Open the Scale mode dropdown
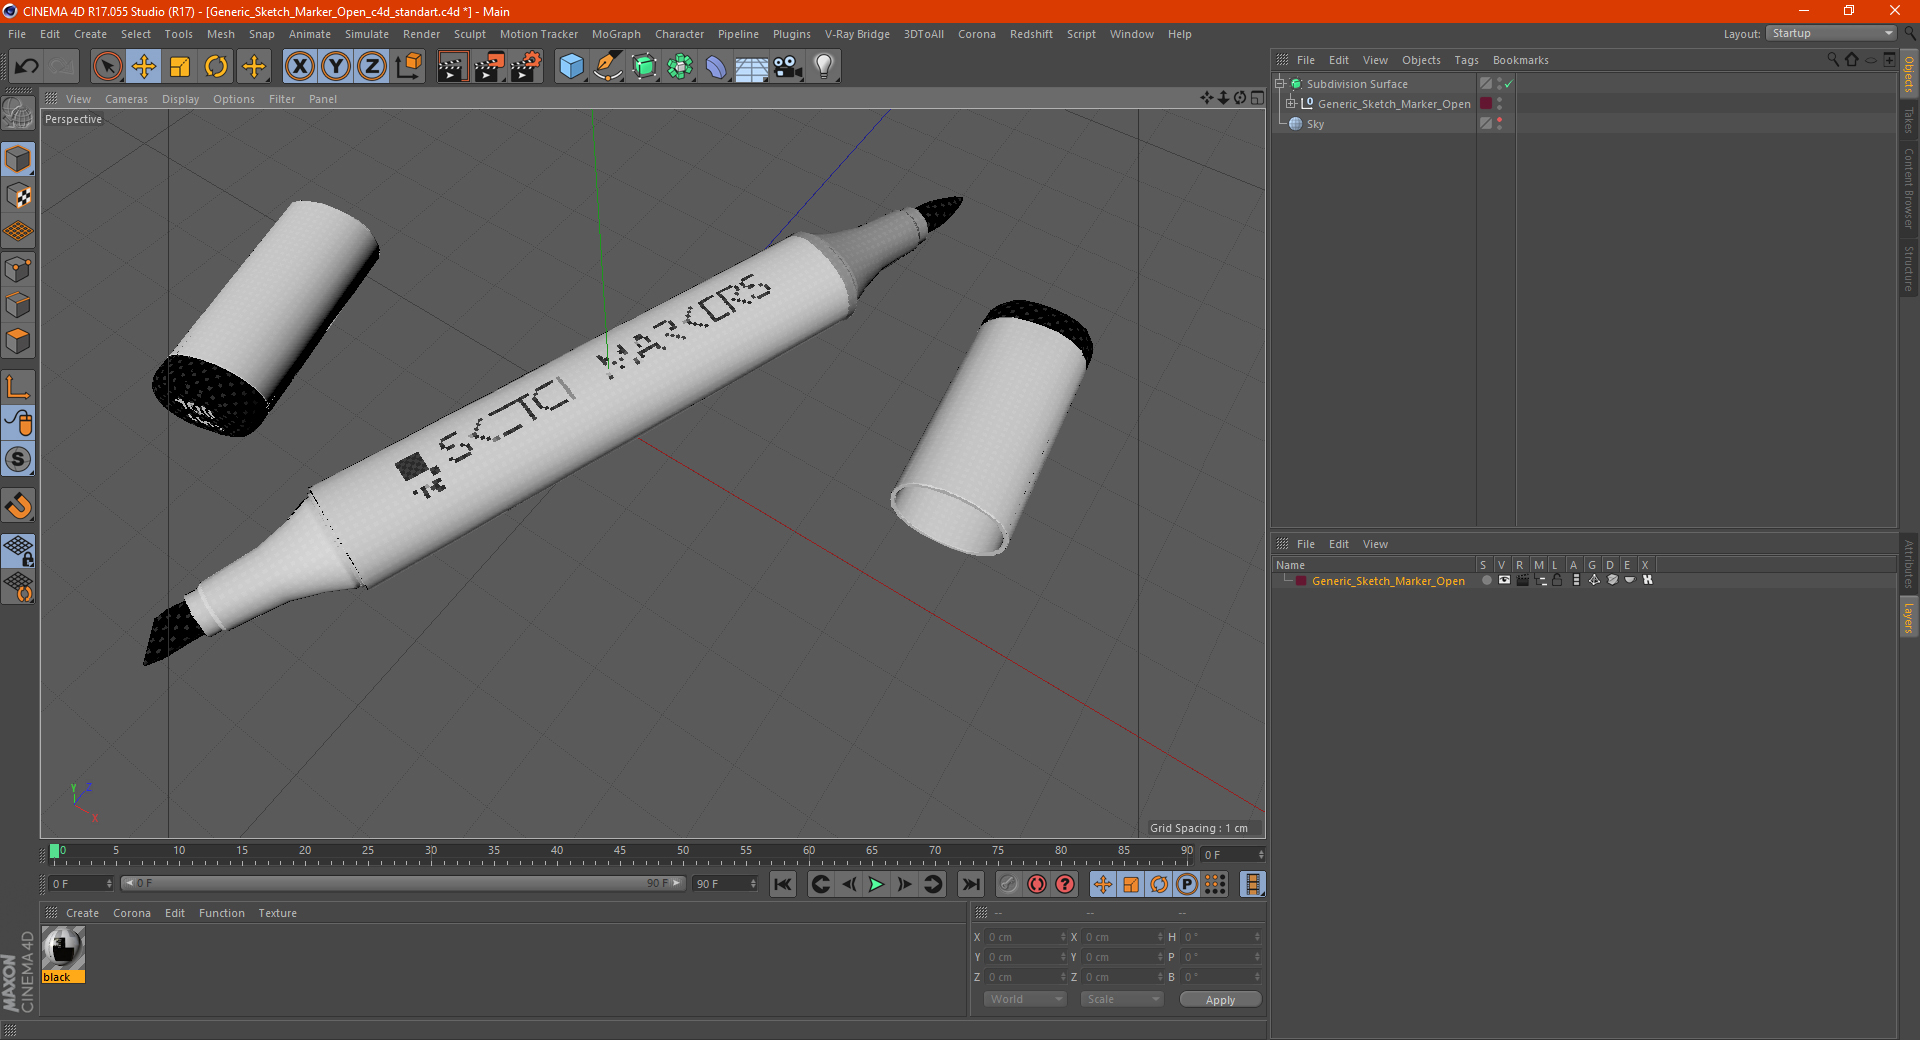This screenshot has width=1920, height=1040. pos(1122,999)
